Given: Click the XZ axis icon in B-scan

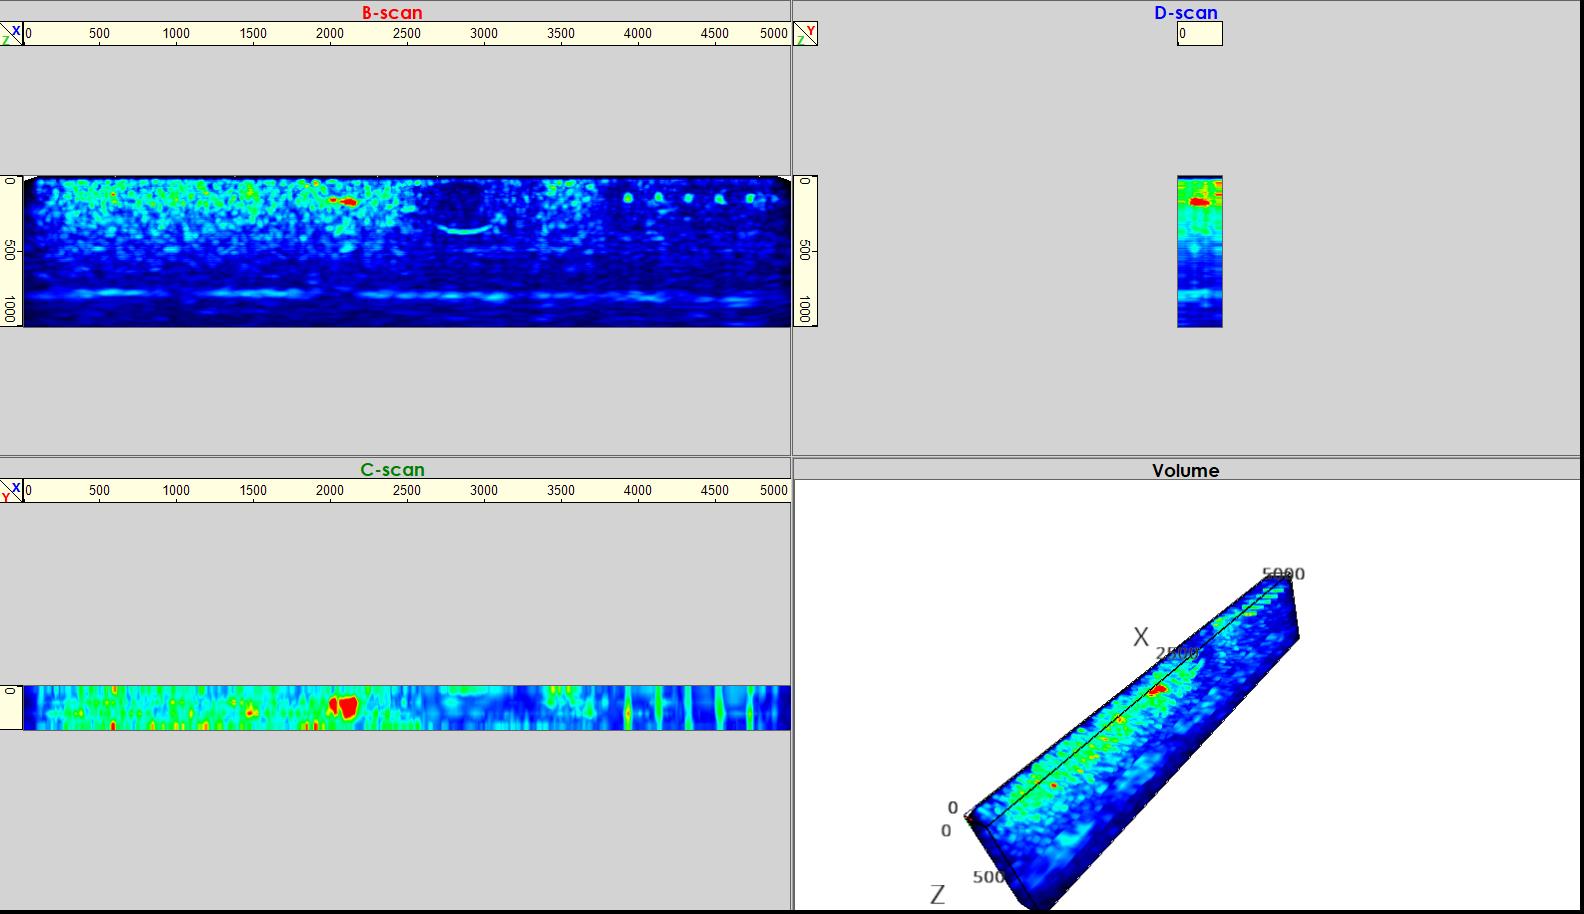Looking at the screenshot, I should tap(11, 34).
